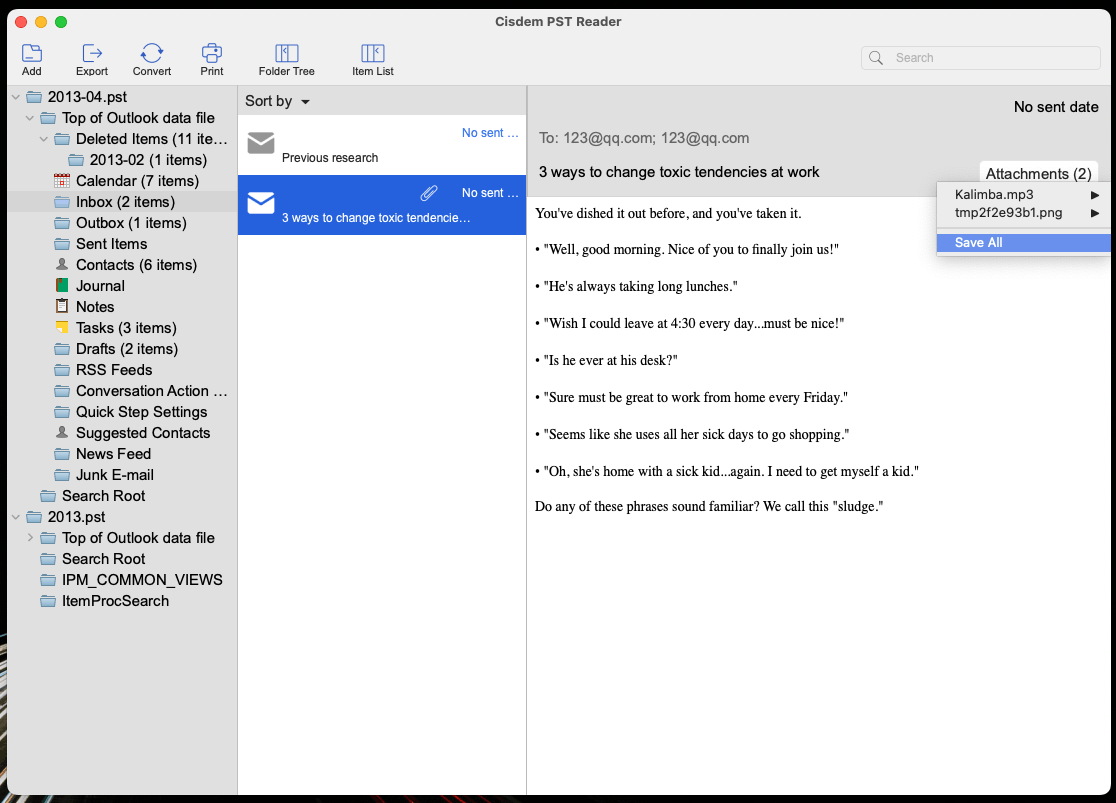Click the Tasks yellow note icon
This screenshot has width=1116, height=803.
[62, 327]
